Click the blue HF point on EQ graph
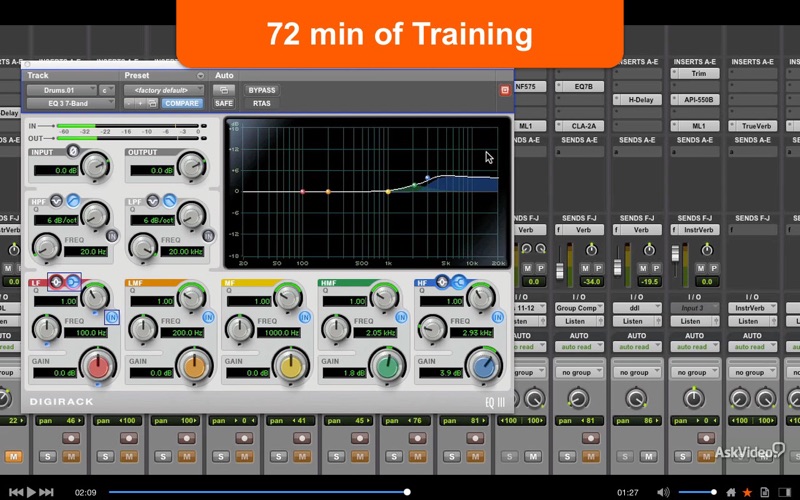This screenshot has width=800, height=500. pyautogui.click(x=428, y=178)
